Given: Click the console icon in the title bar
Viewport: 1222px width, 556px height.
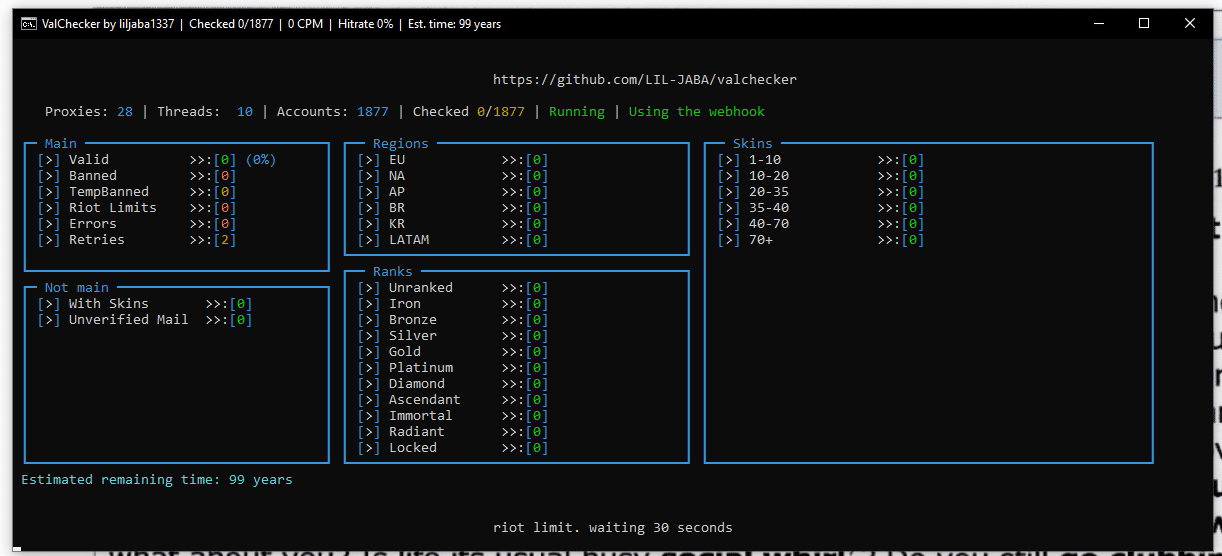Looking at the screenshot, I should [x=29, y=24].
